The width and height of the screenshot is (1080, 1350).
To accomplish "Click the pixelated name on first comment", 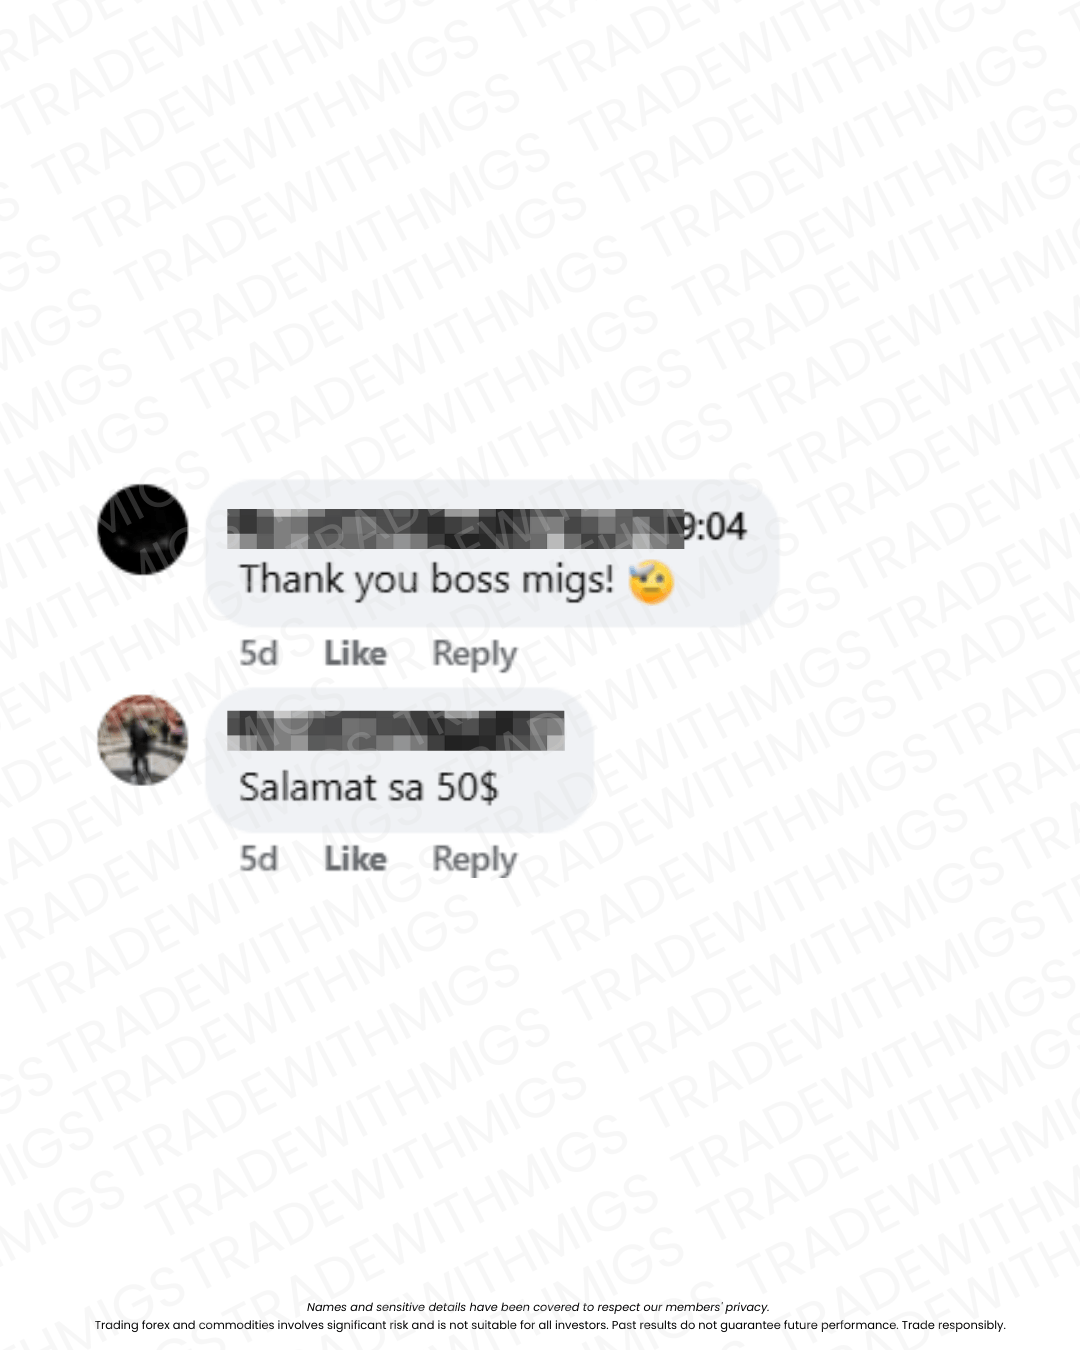I will point(455,528).
